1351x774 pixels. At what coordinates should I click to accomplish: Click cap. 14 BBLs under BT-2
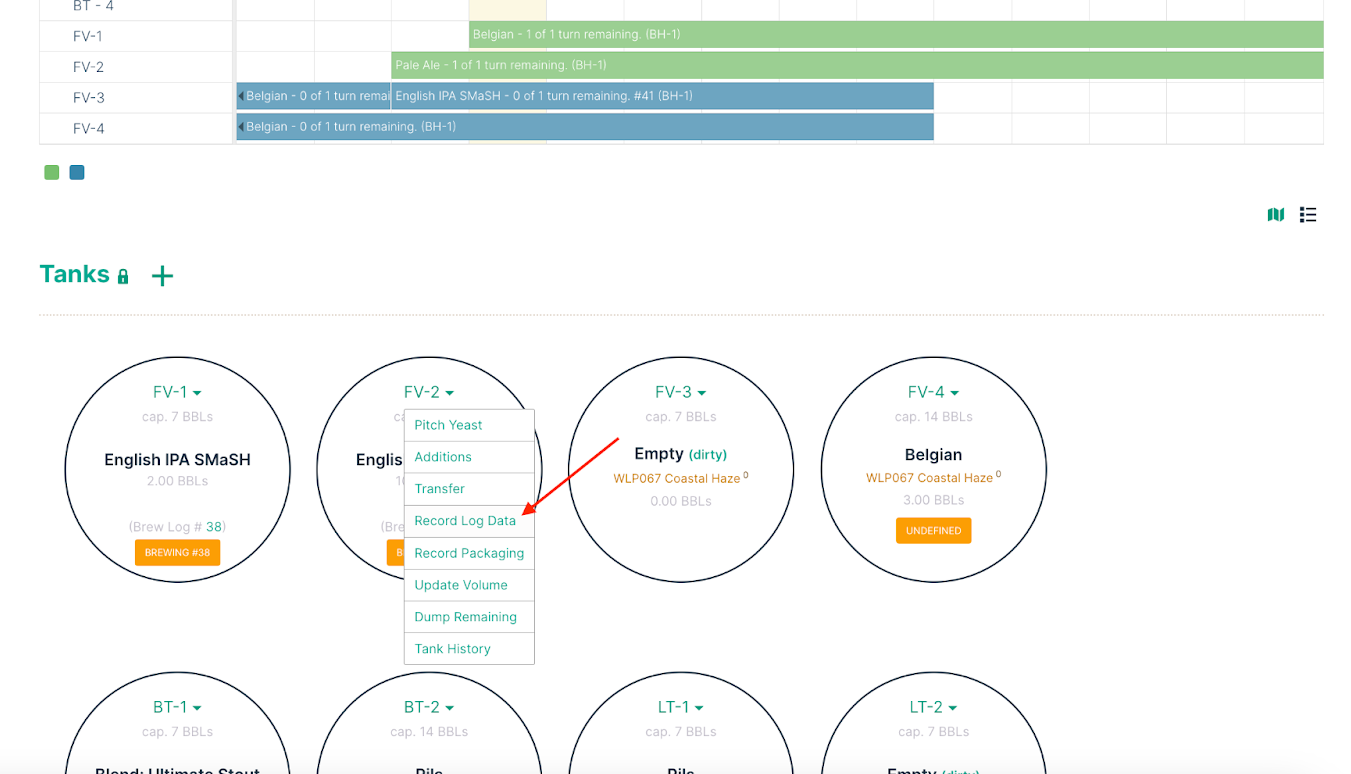click(429, 732)
